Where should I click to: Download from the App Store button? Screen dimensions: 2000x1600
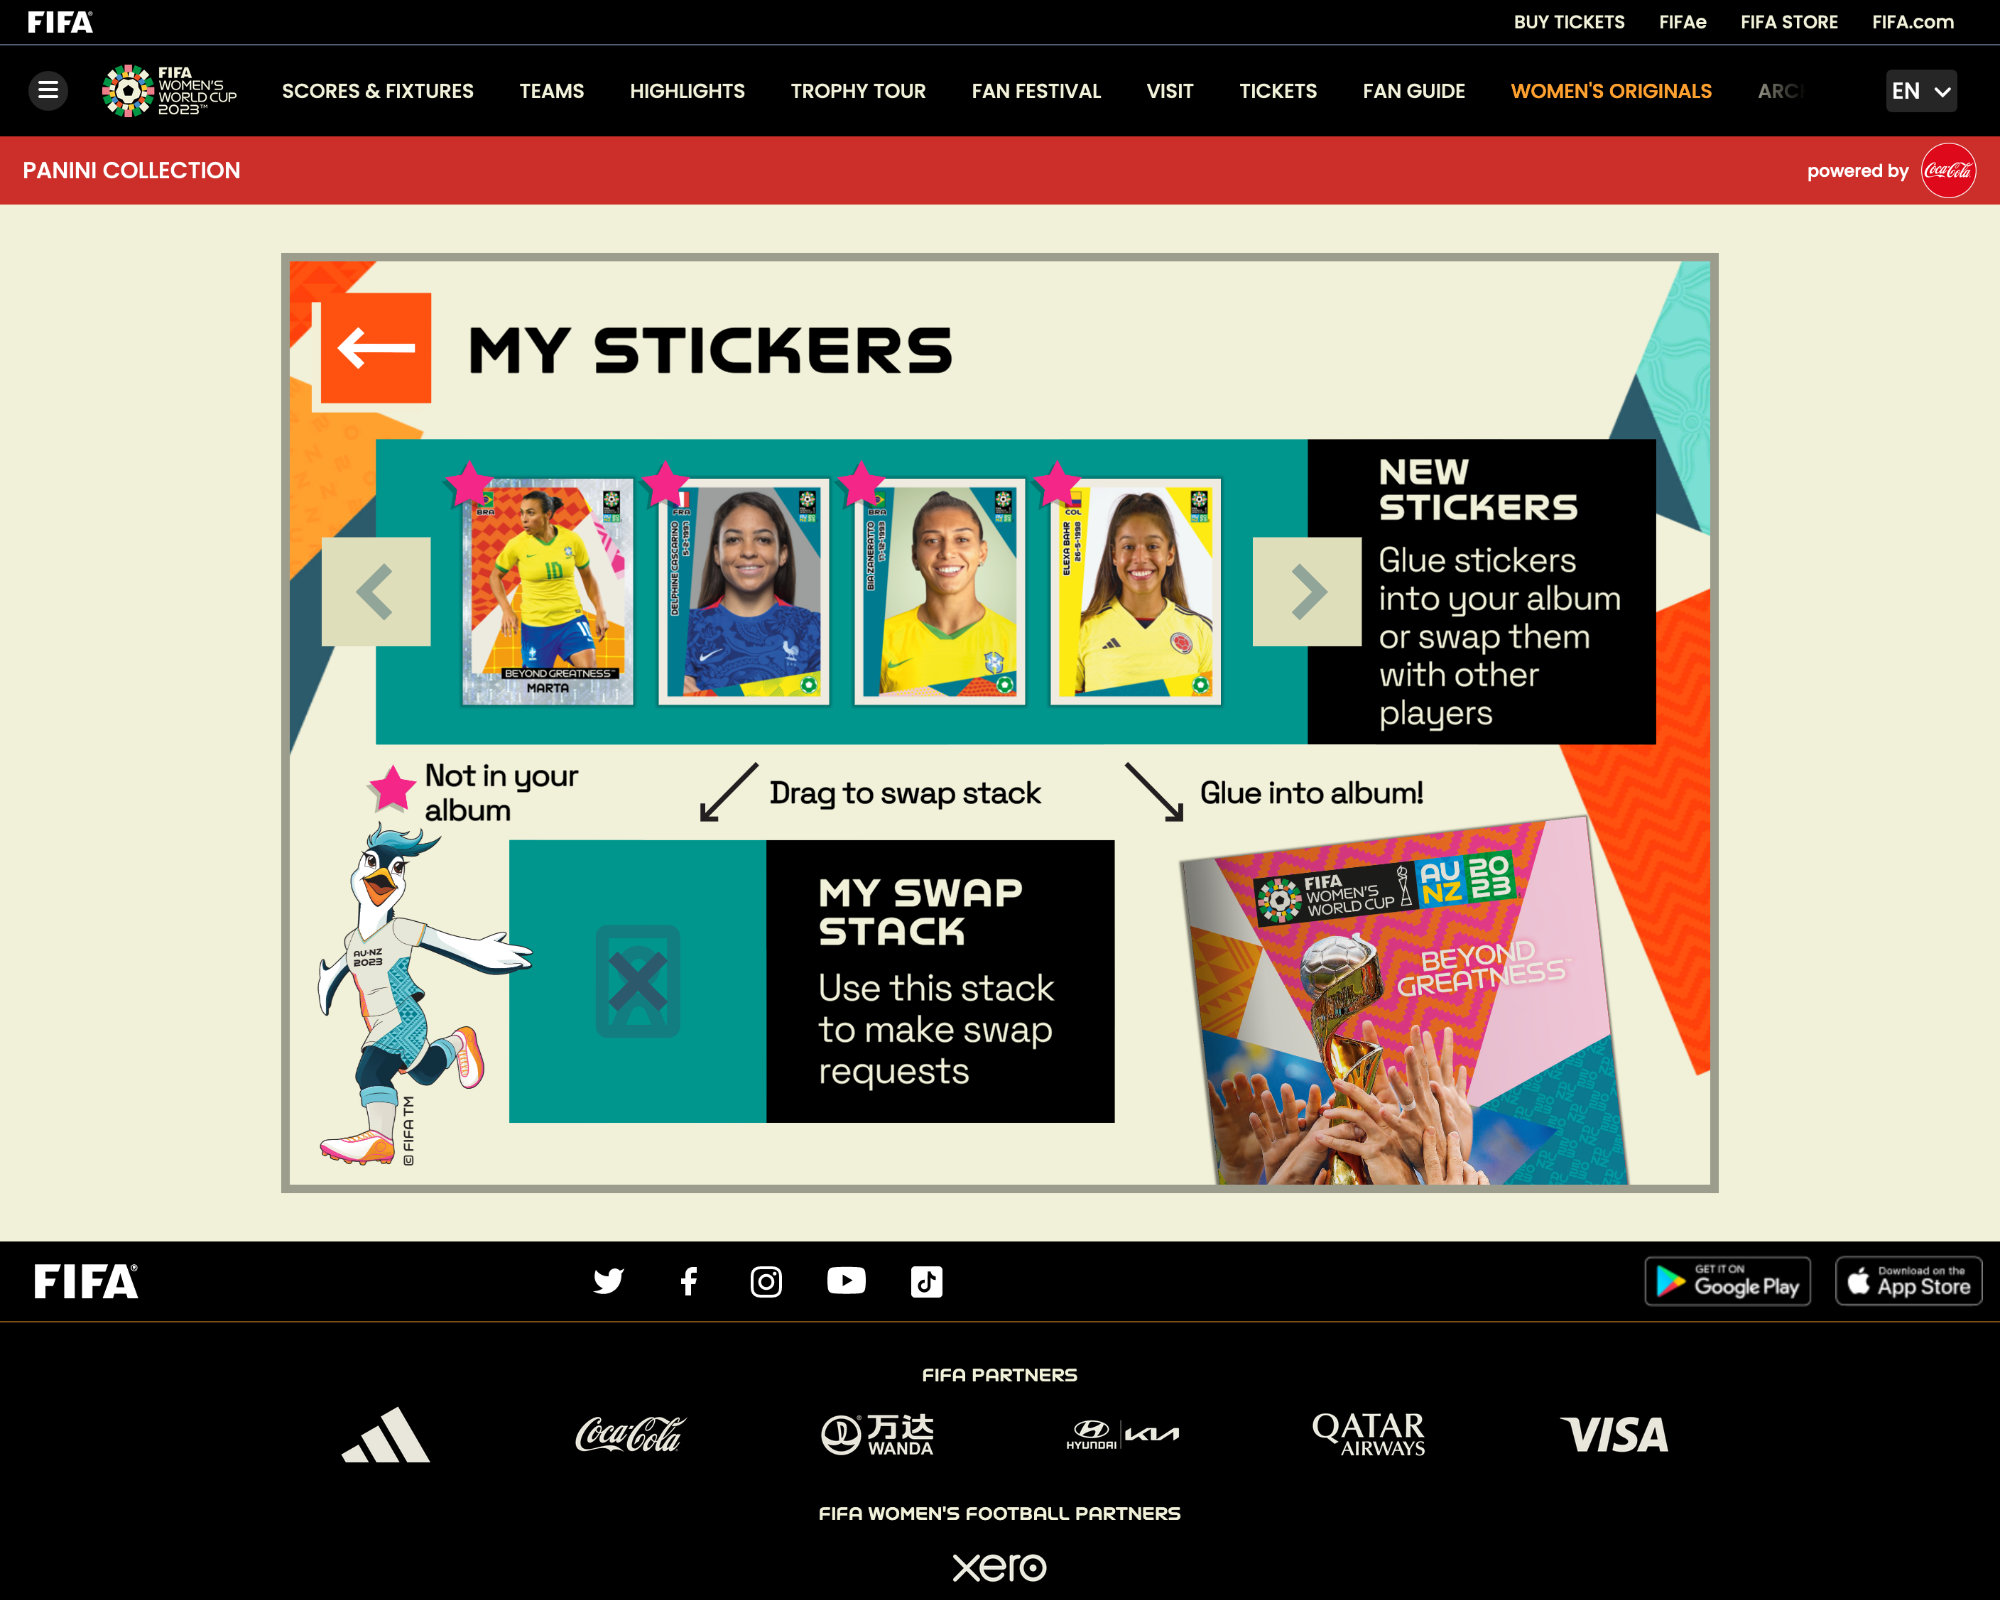pos(1909,1281)
